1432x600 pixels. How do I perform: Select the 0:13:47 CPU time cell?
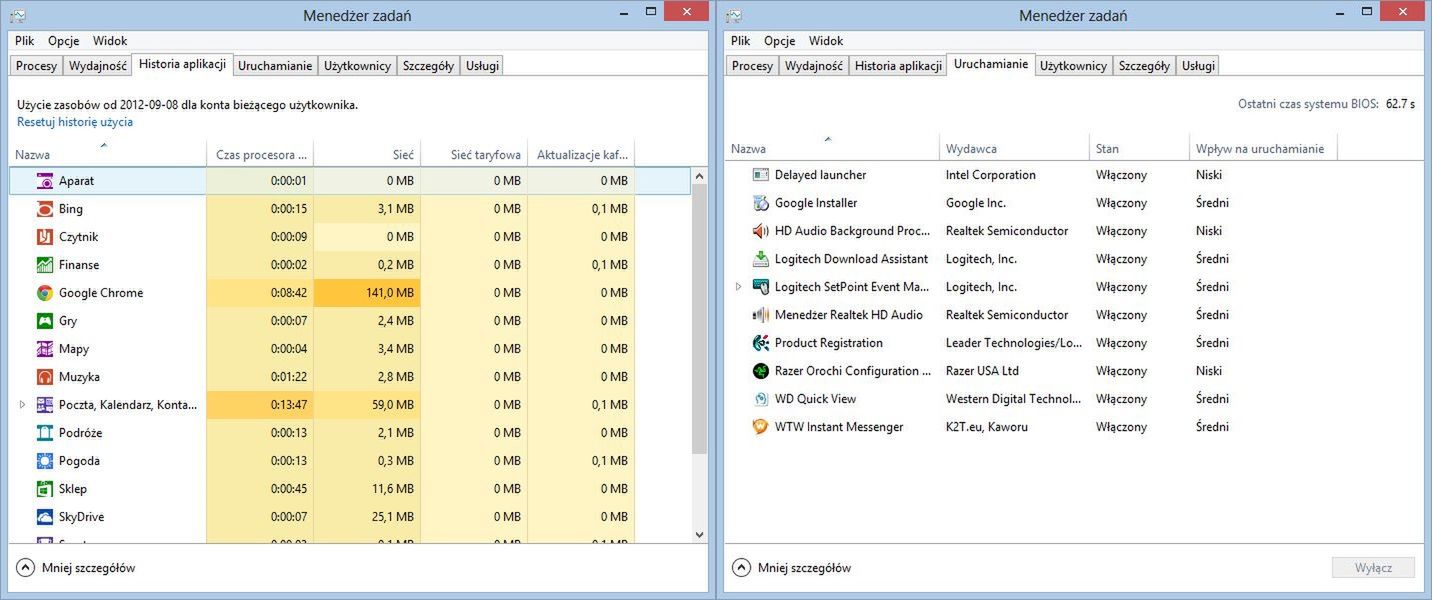260,405
